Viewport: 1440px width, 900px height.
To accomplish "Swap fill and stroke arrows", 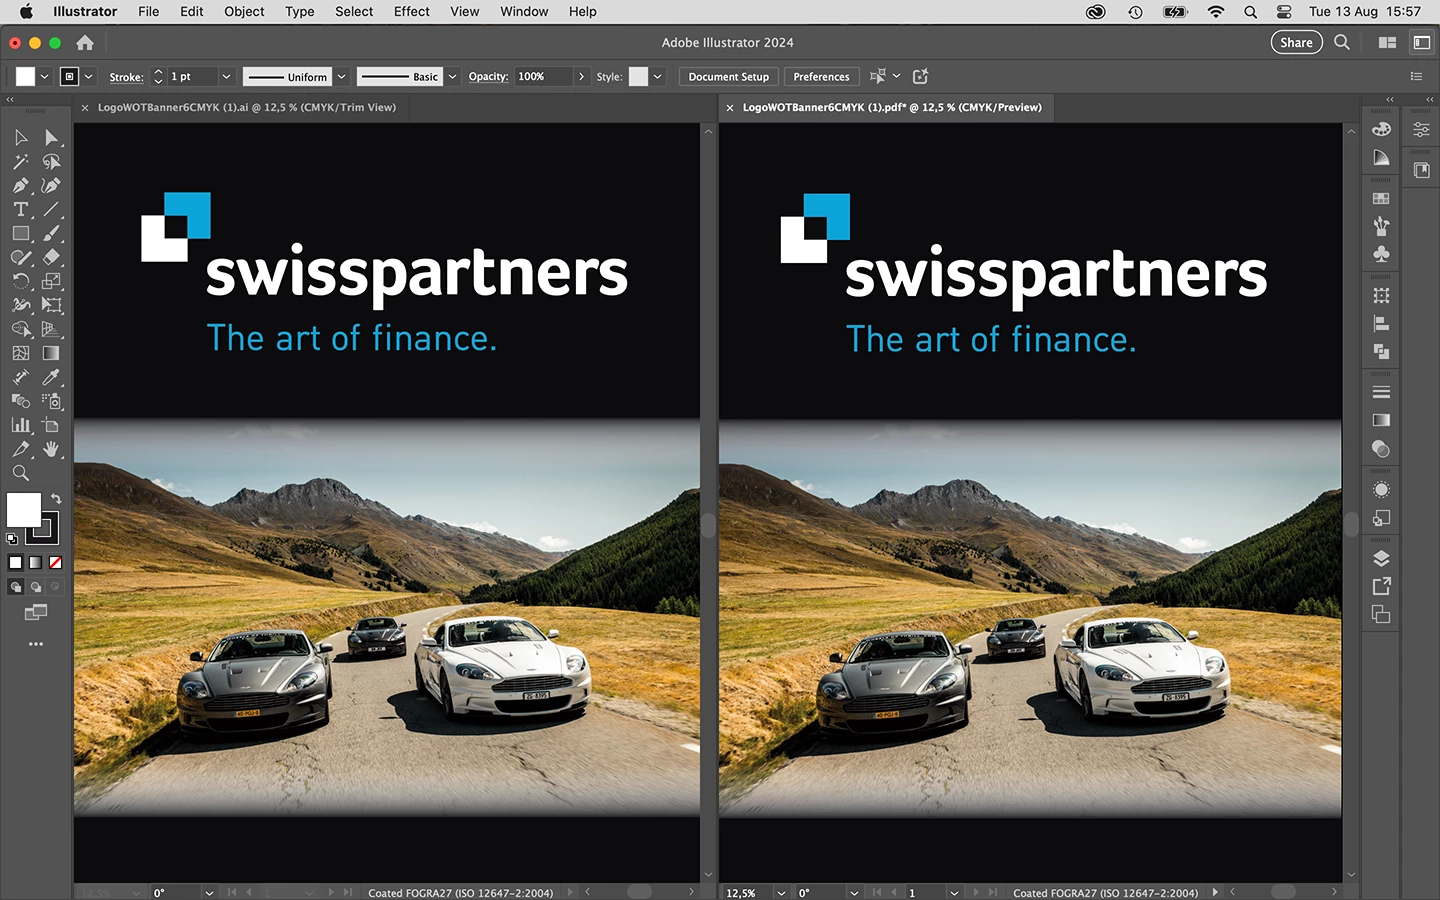I will [56, 498].
